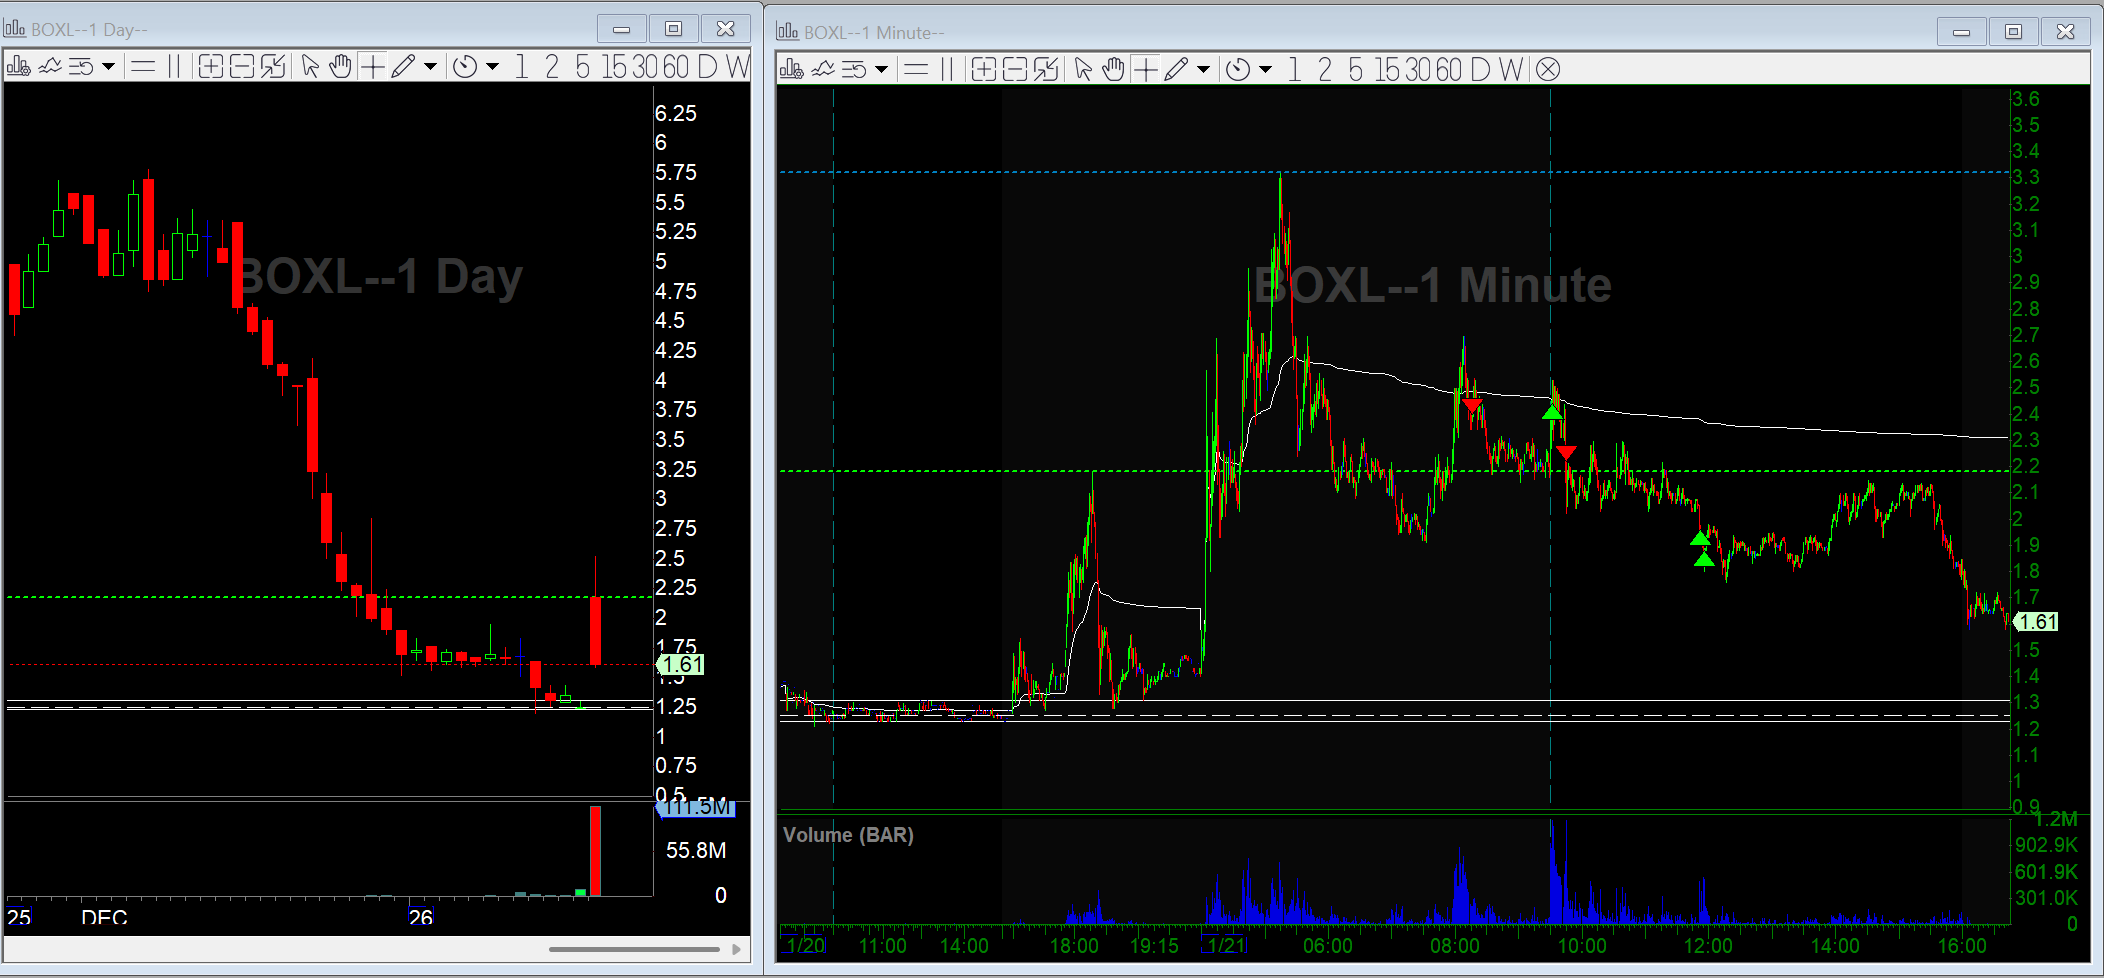Minimize the BOXL Day window
The height and width of the screenshot is (978, 2104).
(x=621, y=29)
